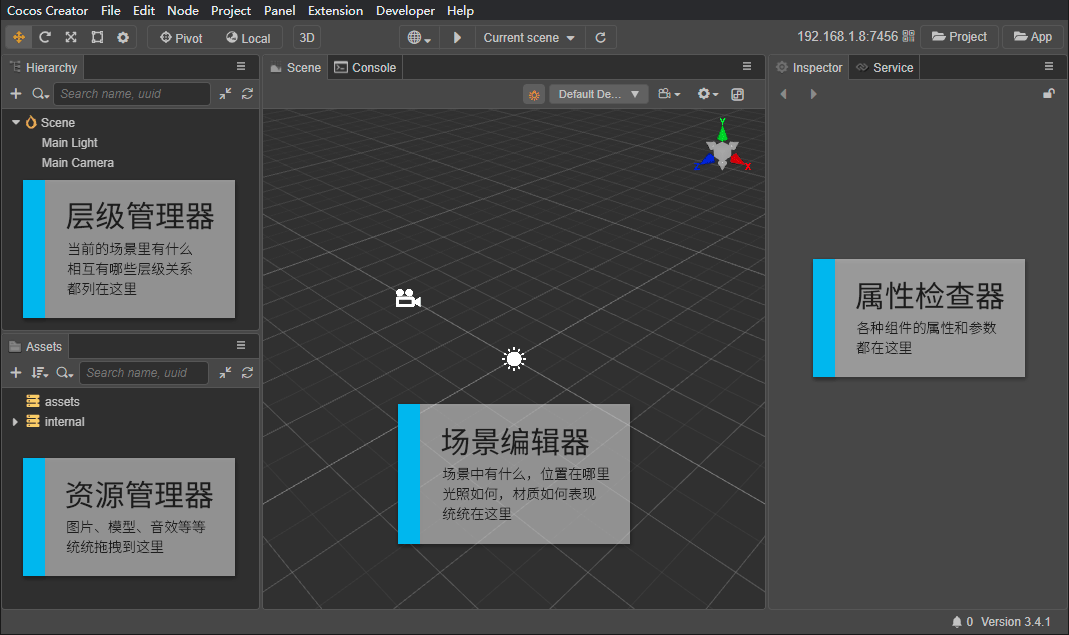Select the Scene root node
This screenshot has height=635, width=1069.
57,123
